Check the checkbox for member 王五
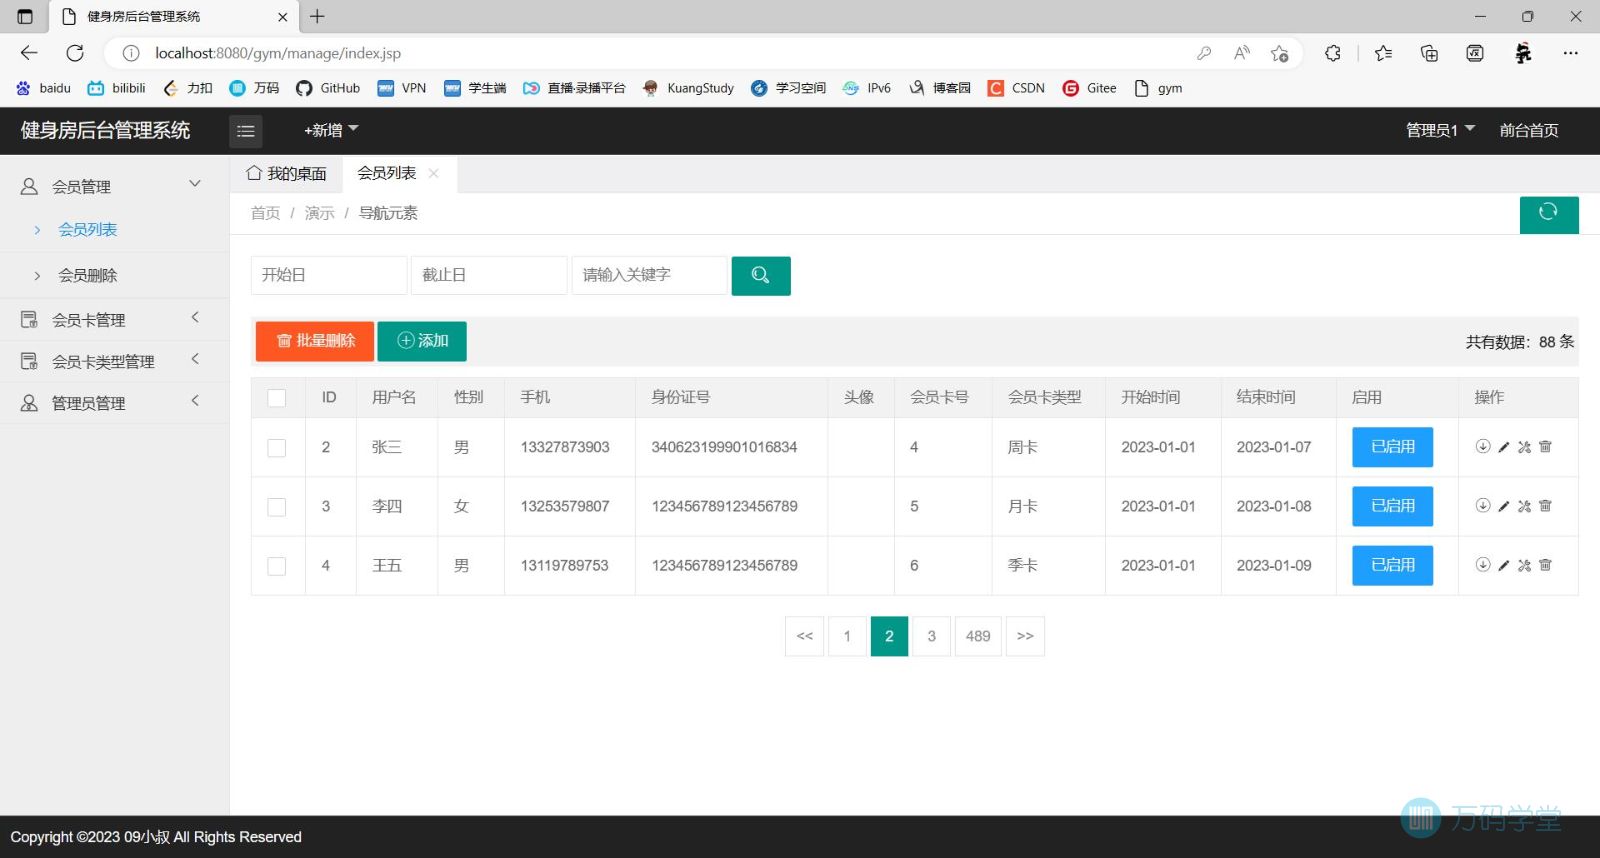The image size is (1600, 858). [277, 566]
